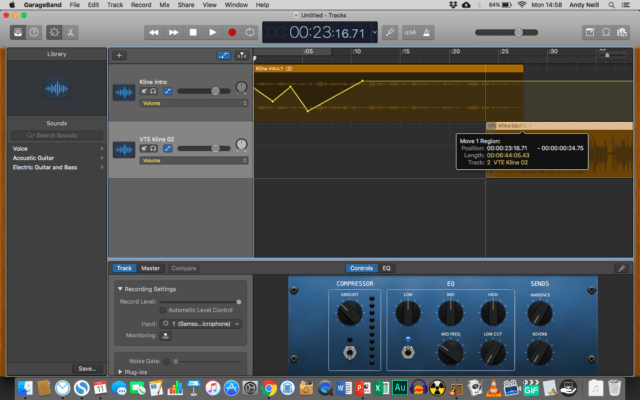This screenshot has height=400, width=640.
Task: Click the Search Sounds field
Action: [57, 135]
